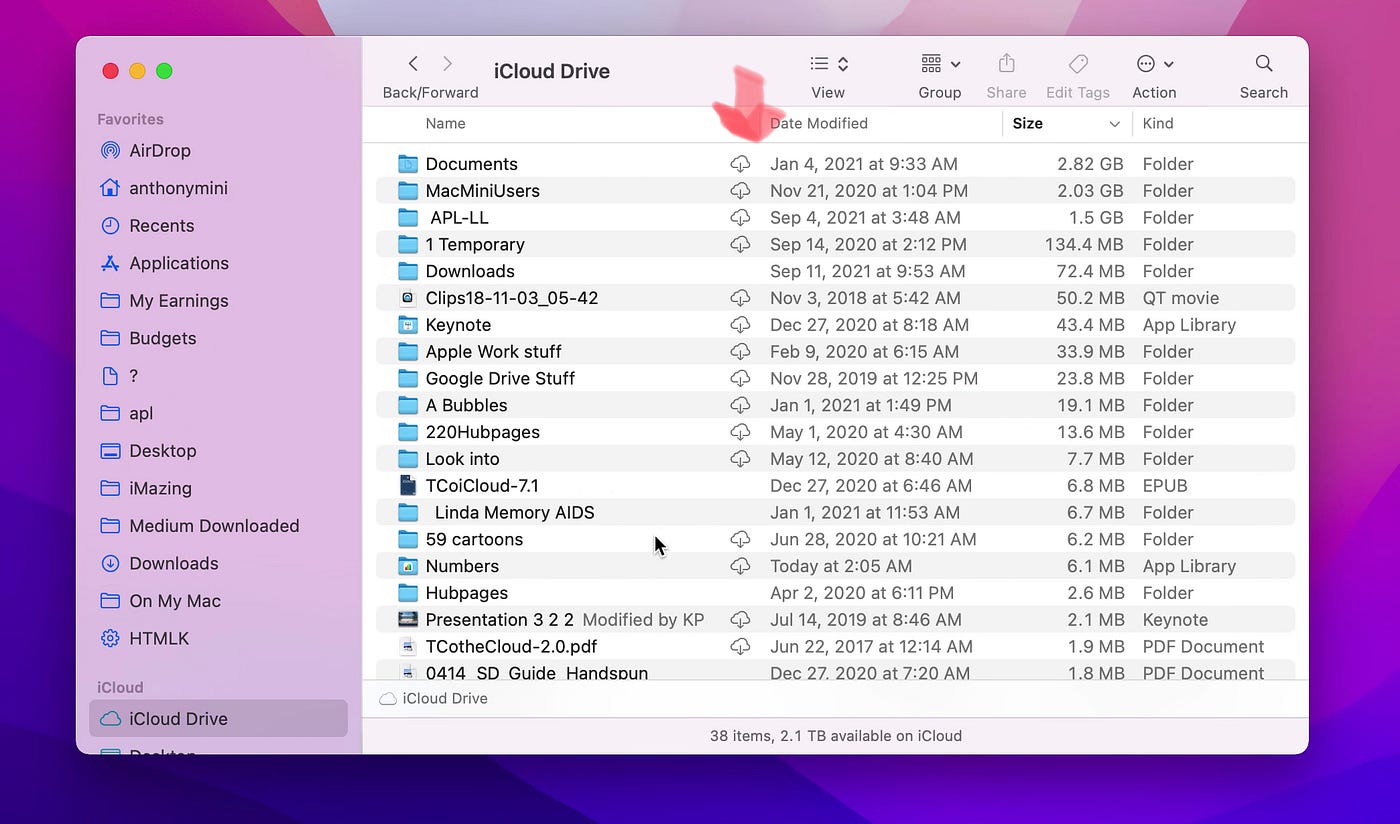Image resolution: width=1400 pixels, height=824 pixels.
Task: Select the Documents folder row
Action: [x=835, y=164]
